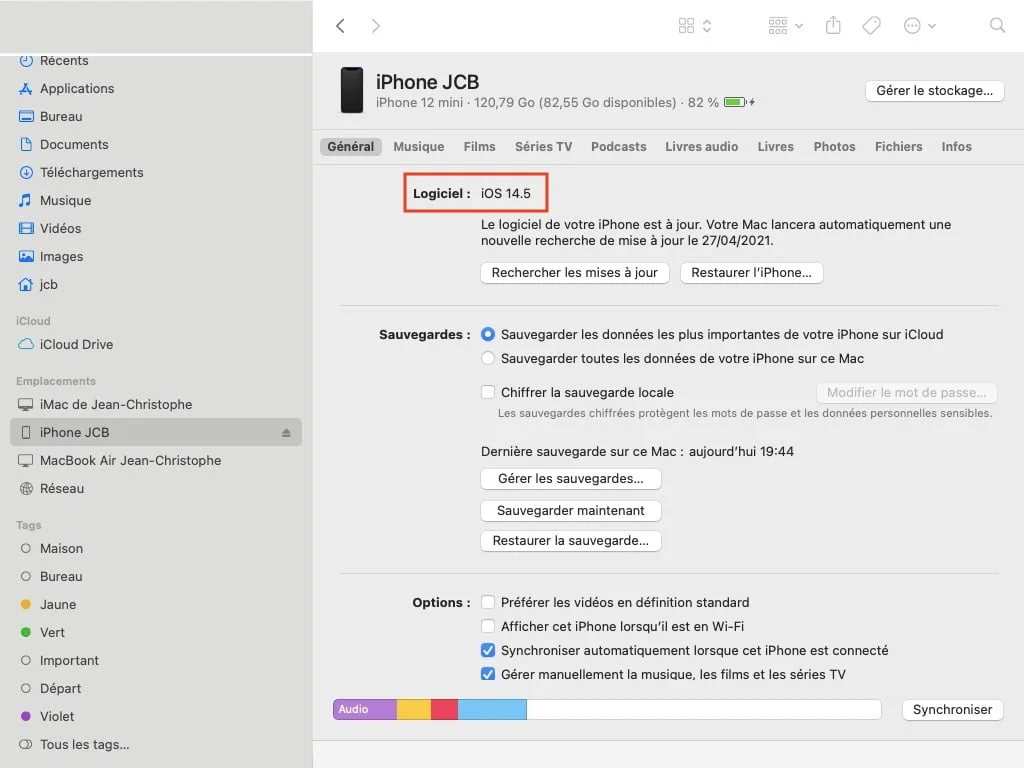
Task: Eject iPhone JCB with the eject icon
Action: pyautogui.click(x=286, y=433)
